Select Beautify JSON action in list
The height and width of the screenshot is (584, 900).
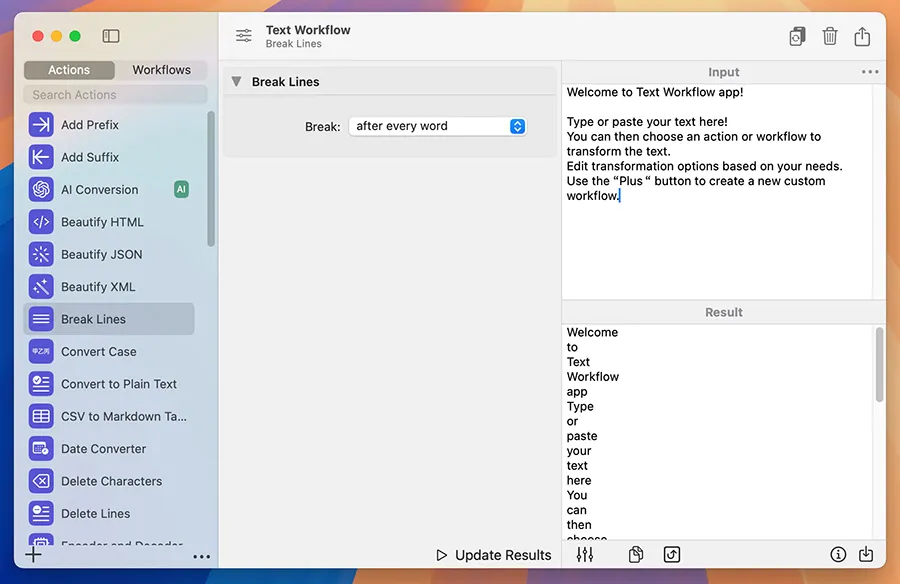coord(101,254)
